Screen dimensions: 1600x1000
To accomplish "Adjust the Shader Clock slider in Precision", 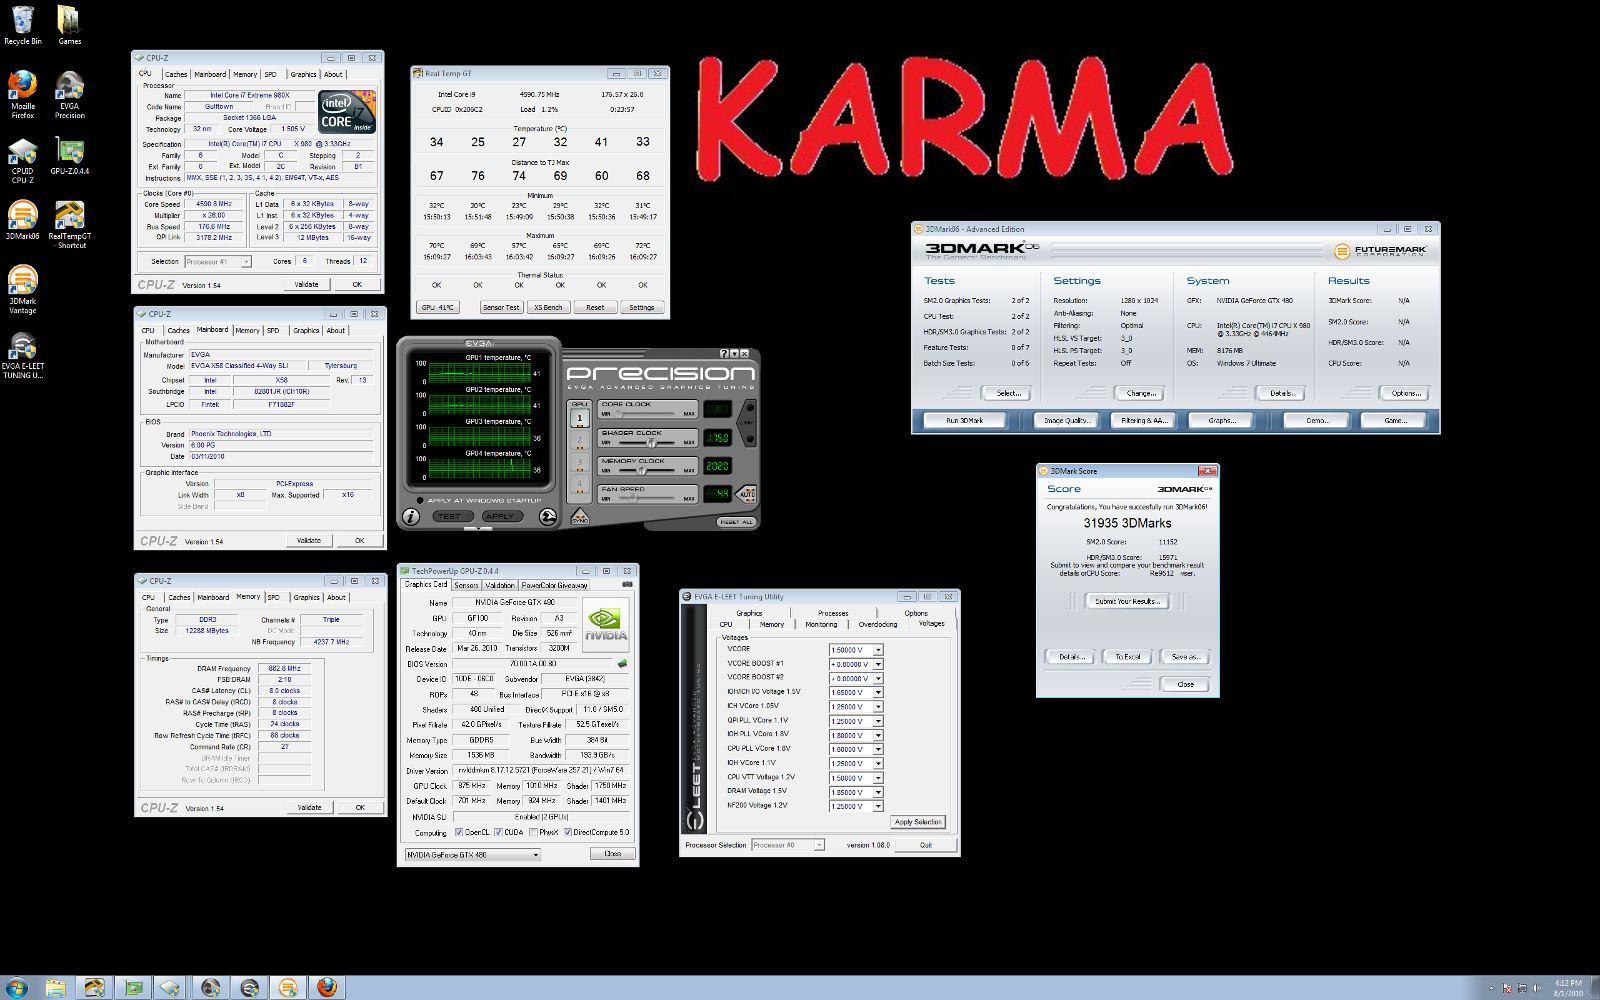I will (648, 441).
